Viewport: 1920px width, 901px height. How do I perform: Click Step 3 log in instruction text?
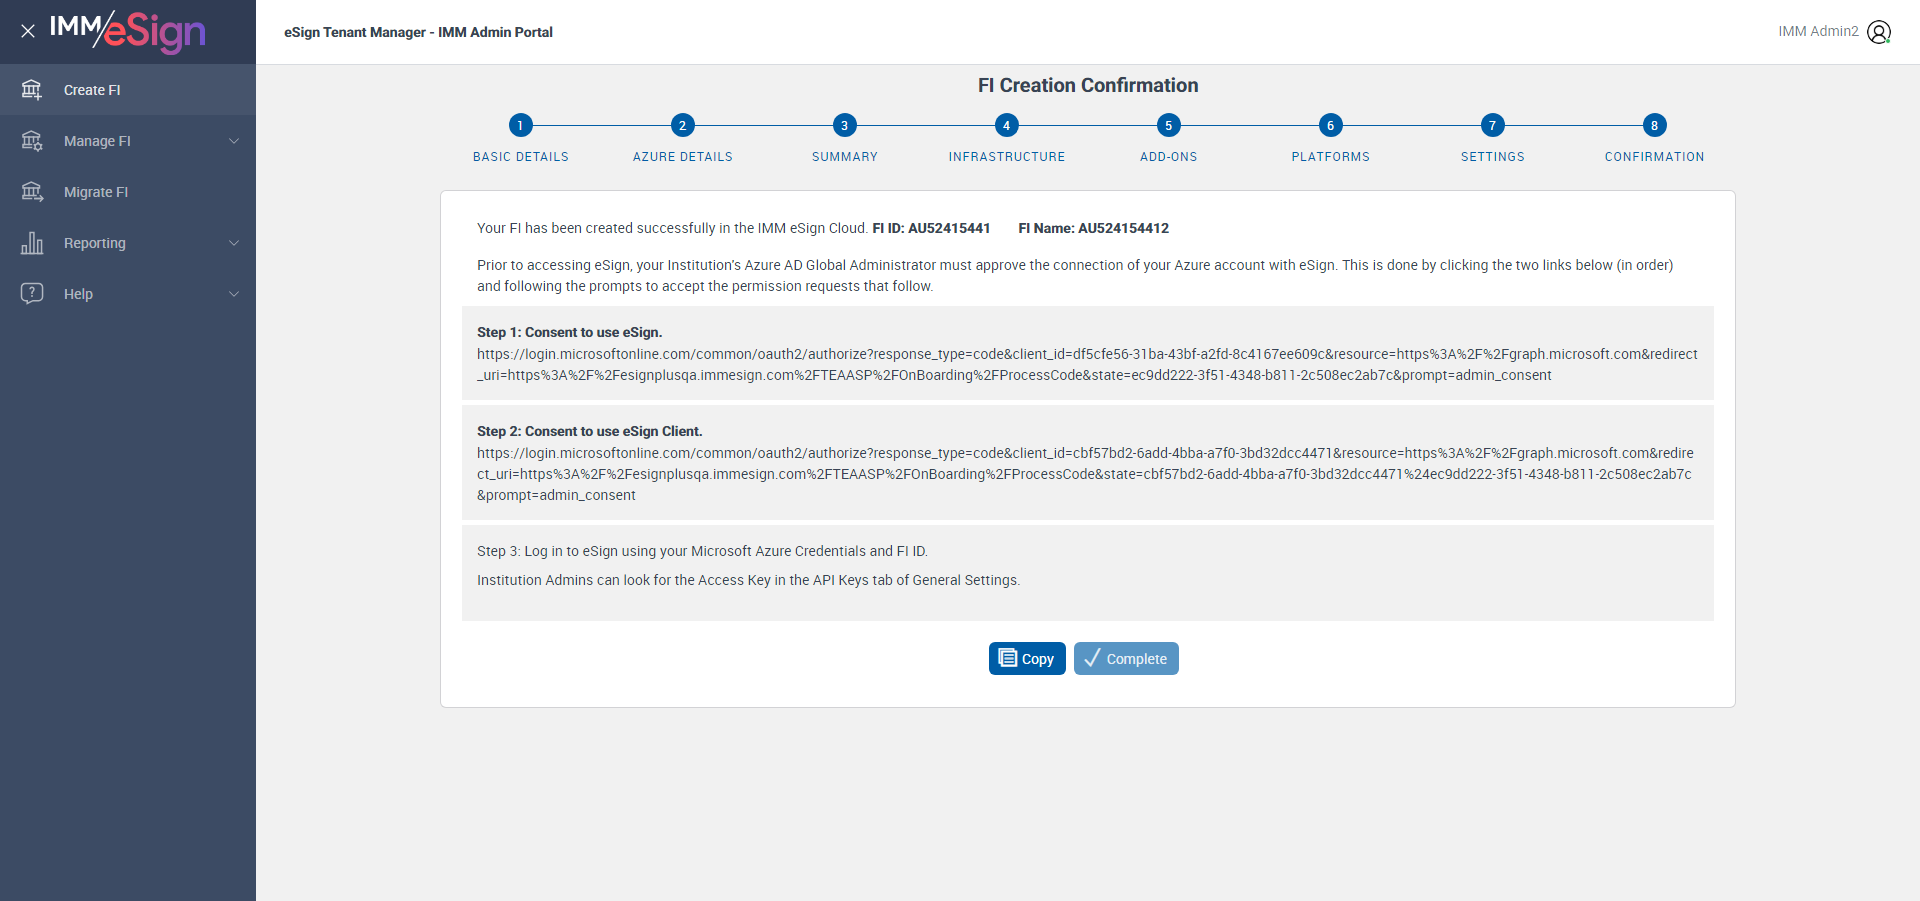pyautogui.click(x=702, y=551)
